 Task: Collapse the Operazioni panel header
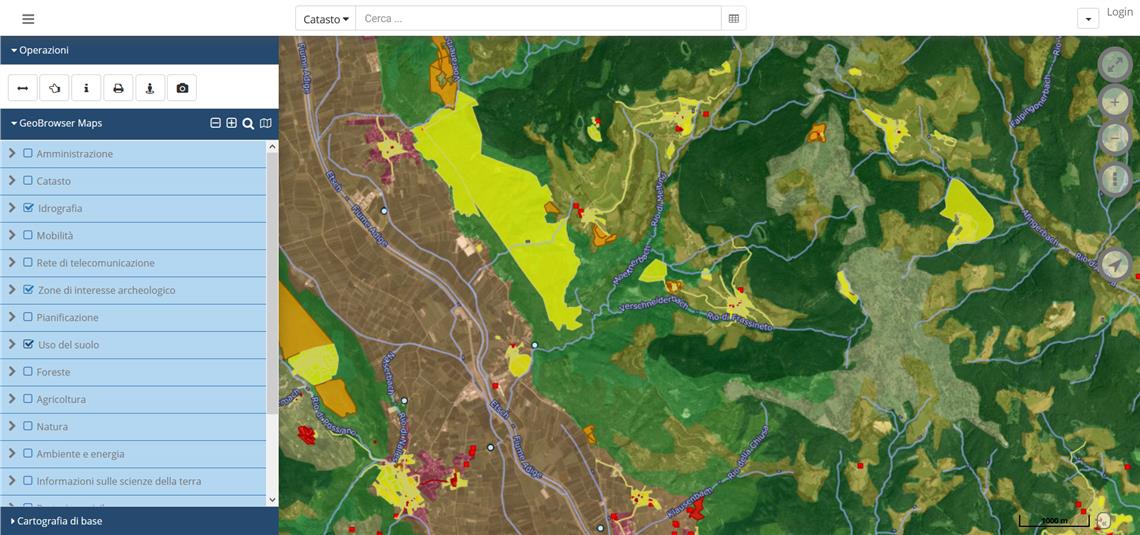click(x=42, y=50)
